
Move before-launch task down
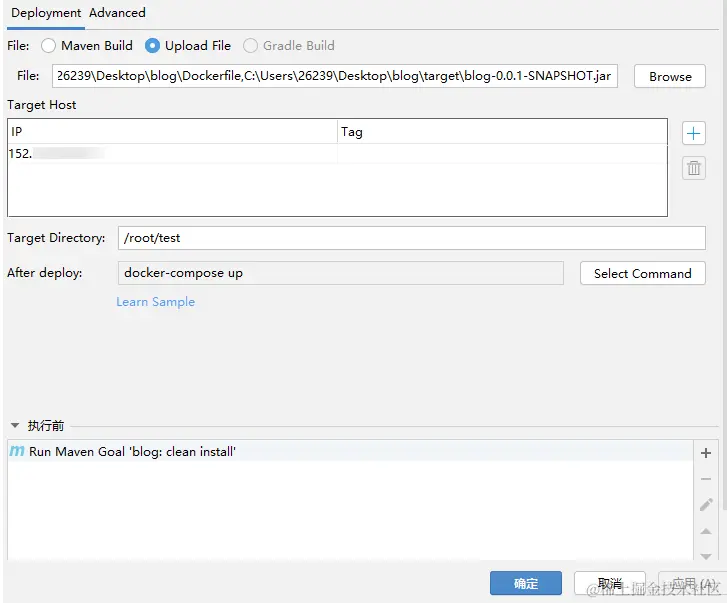(706, 556)
